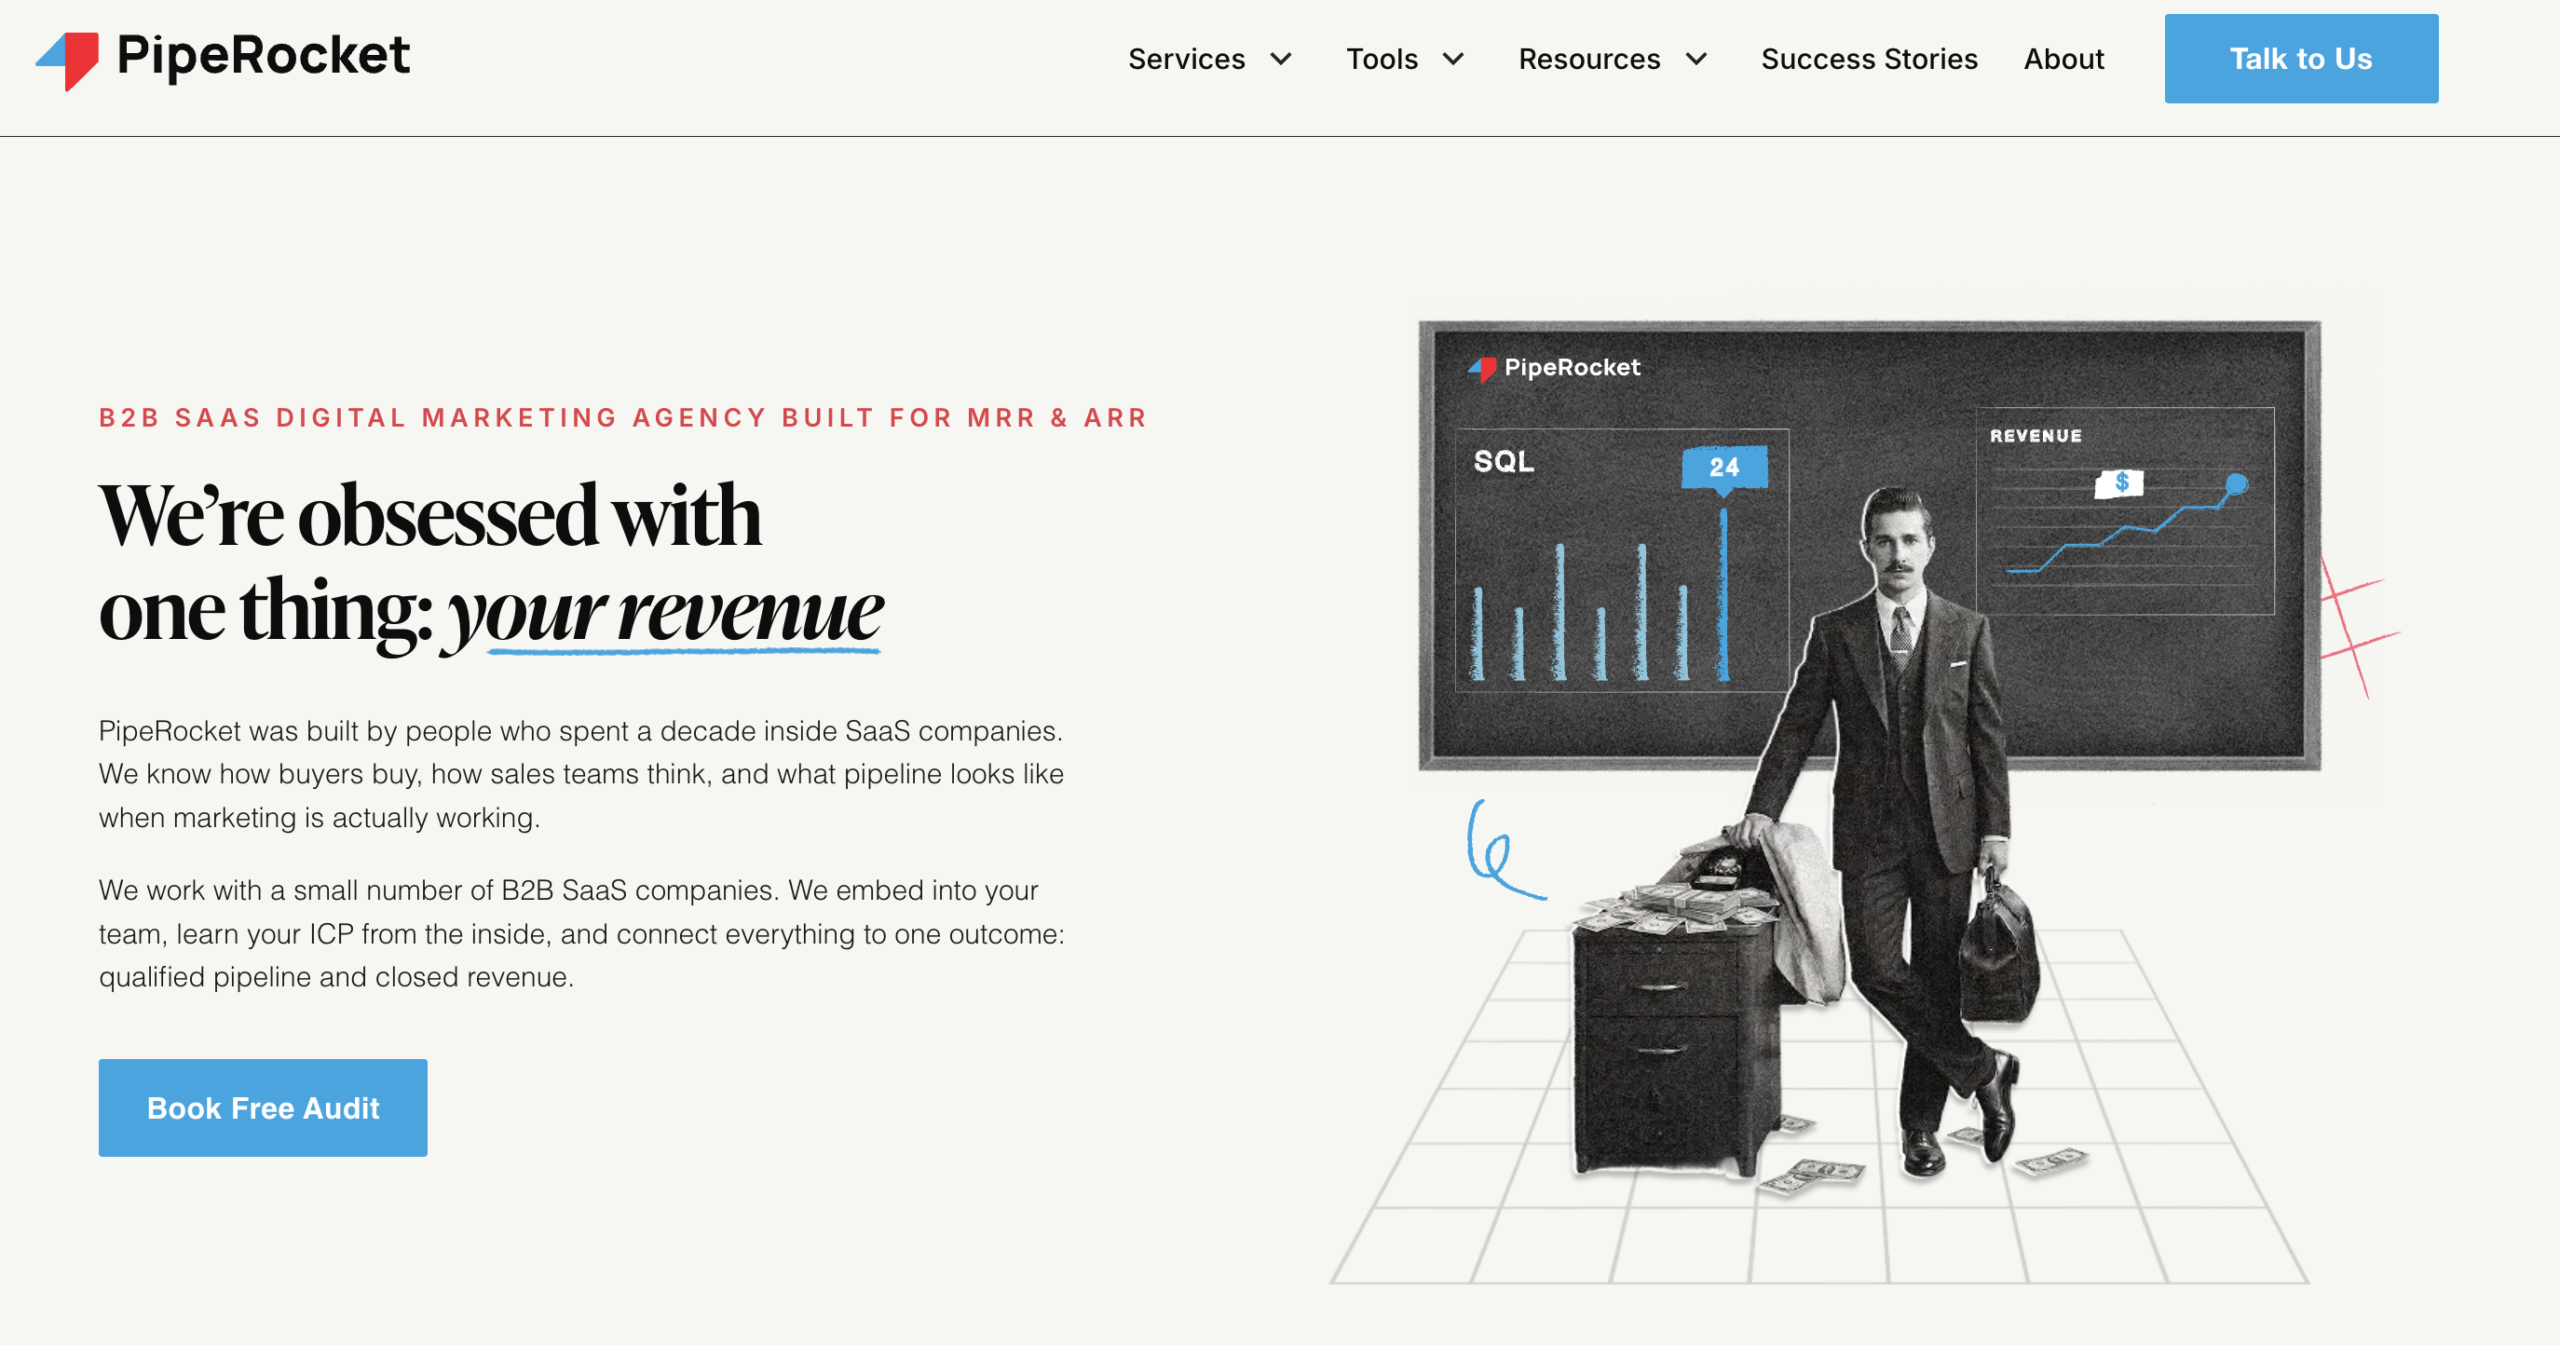Expand the Resources dropdown chevron
Screen dimensions: 2560x1345
coord(1697,59)
